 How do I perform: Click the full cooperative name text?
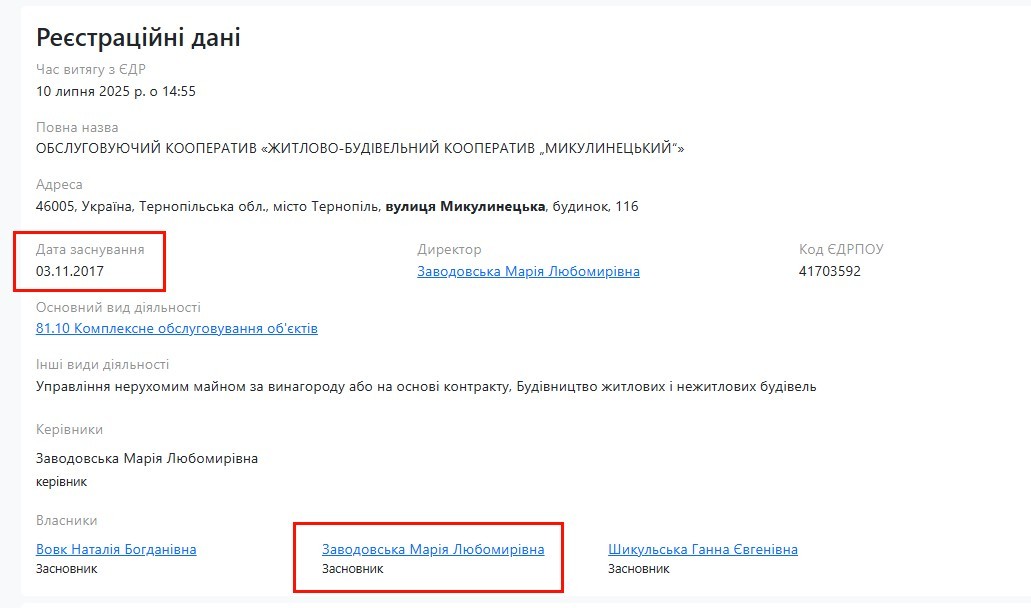point(360,149)
